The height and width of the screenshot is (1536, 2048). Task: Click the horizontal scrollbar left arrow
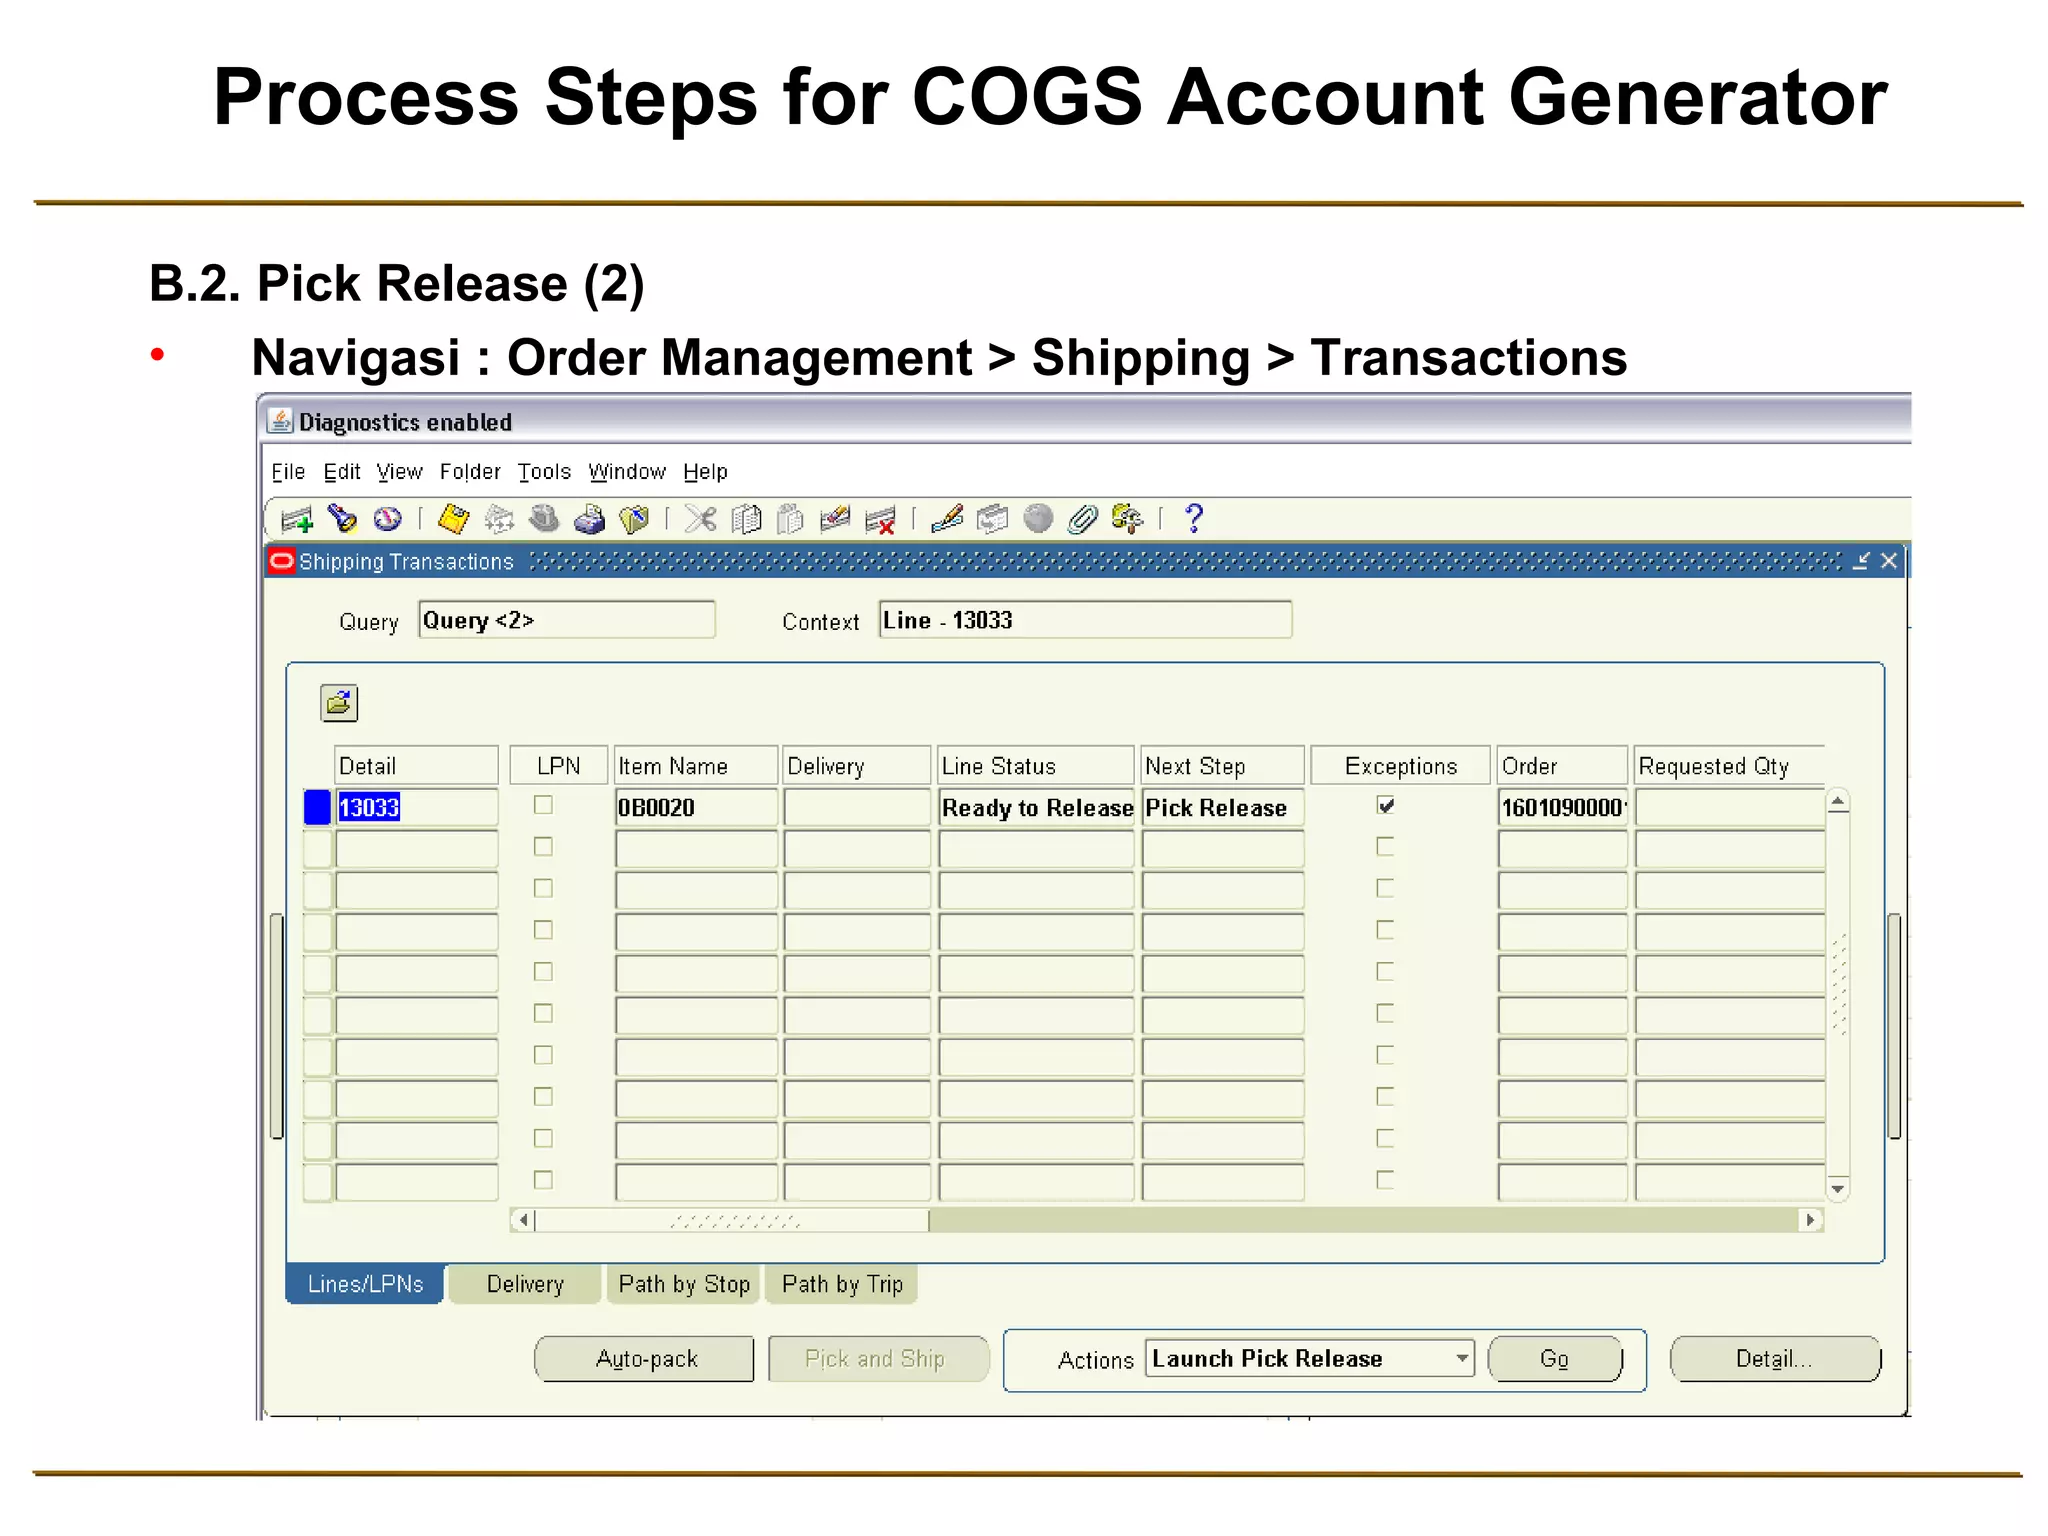tap(522, 1220)
